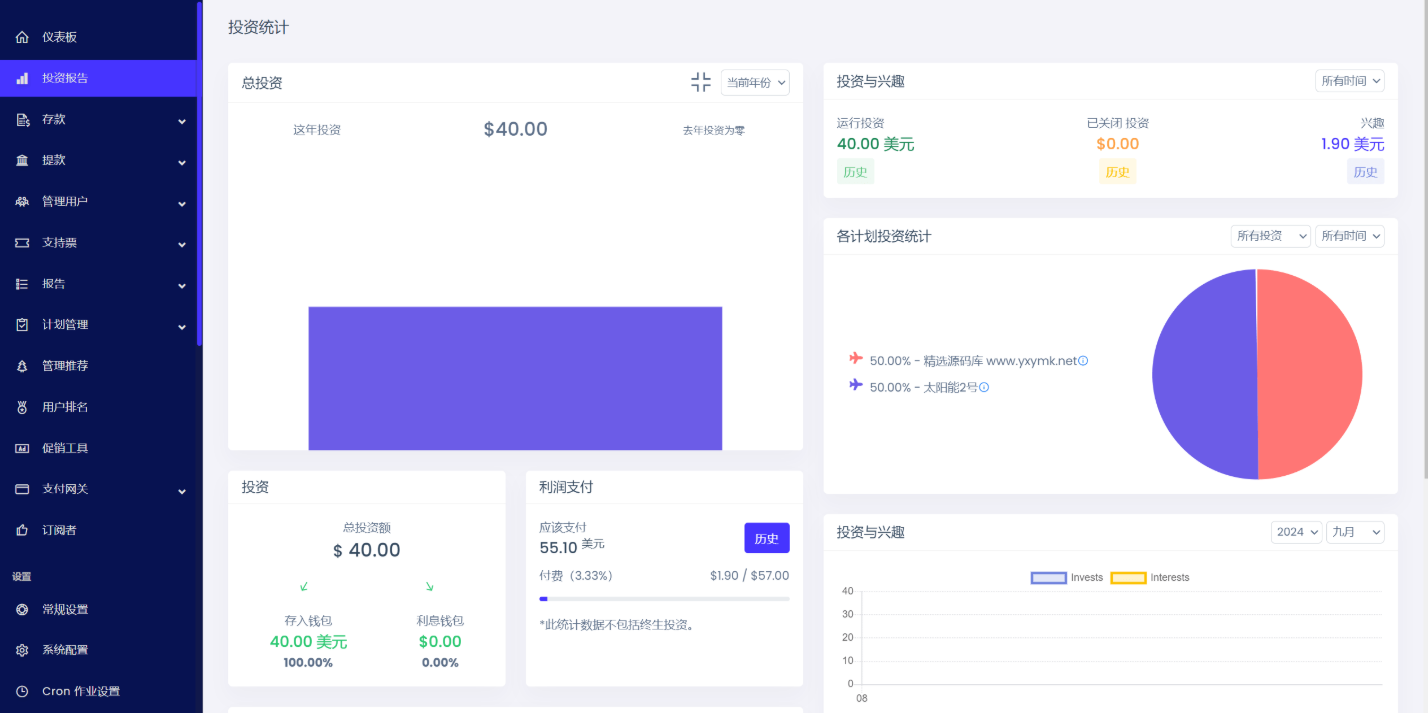Click the lifebuoy icon beside 常规设置
The image size is (1428, 713).
pyautogui.click(x=22, y=610)
